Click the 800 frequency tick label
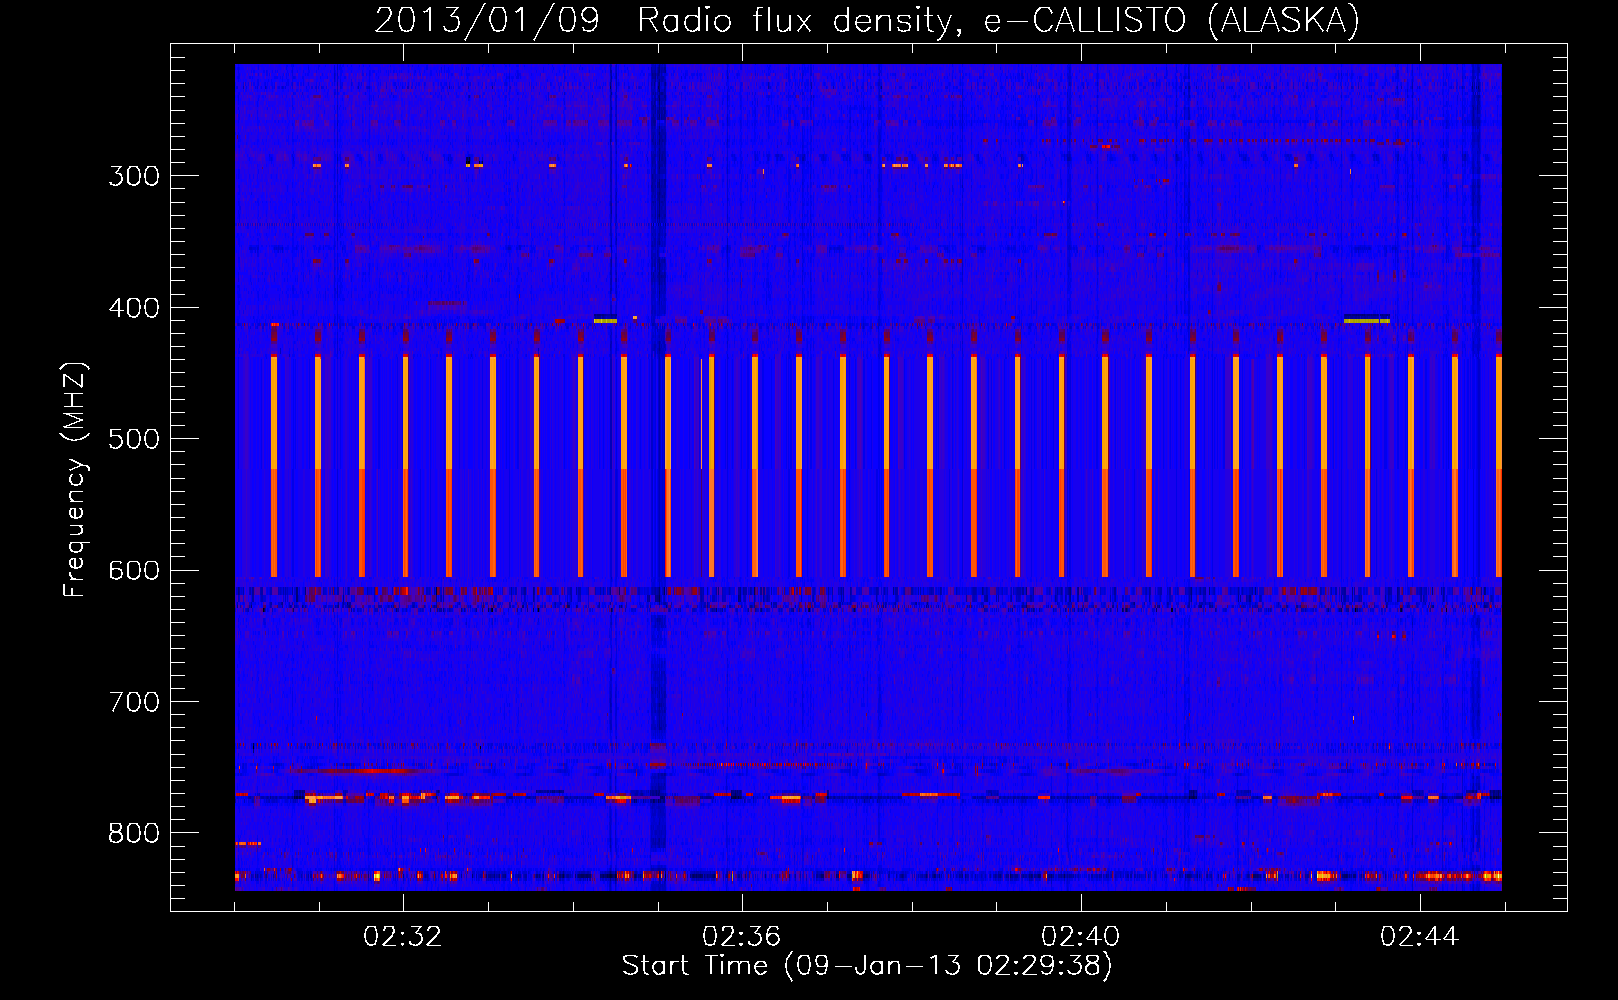This screenshot has height=1000, width=1618. click(x=134, y=834)
